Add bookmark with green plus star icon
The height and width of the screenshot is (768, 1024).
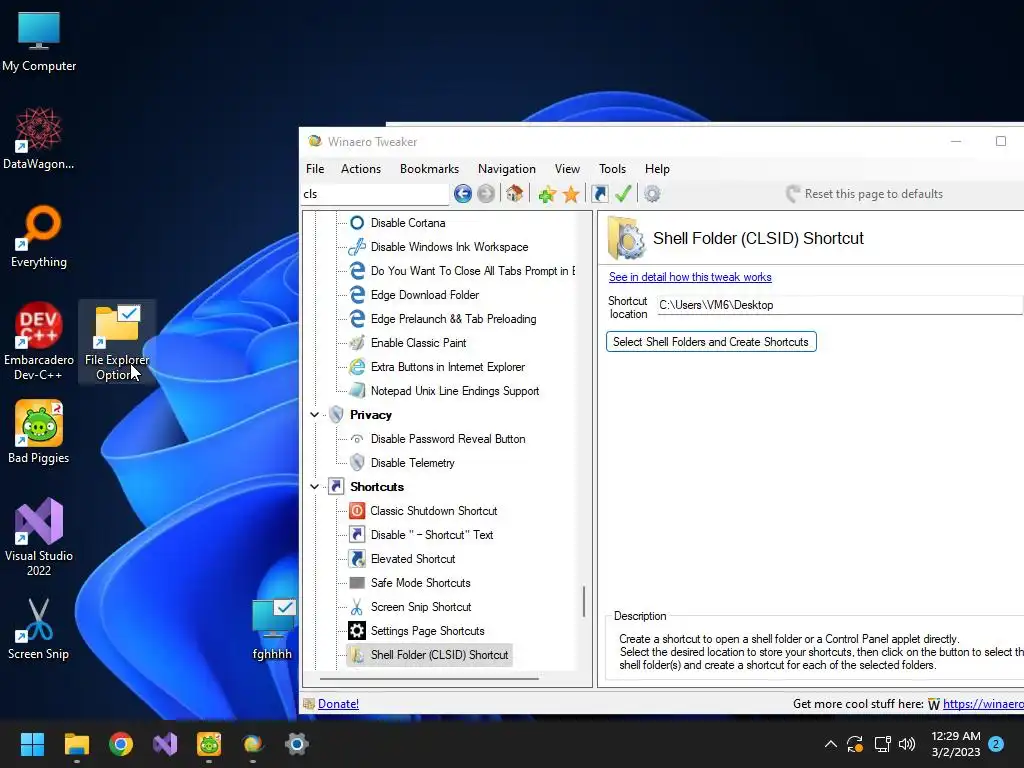point(547,194)
